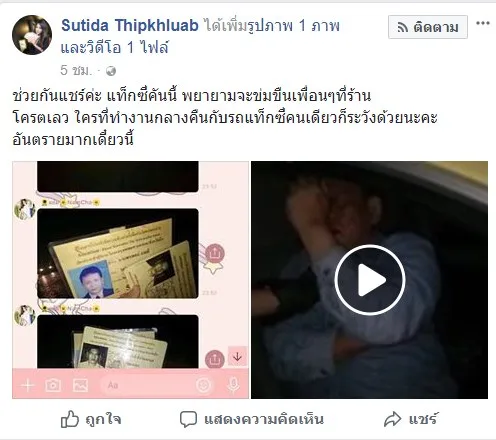496x440 pixels.
Task: Open the Sutida Thipkhluab profile name link
Action: pos(130,25)
